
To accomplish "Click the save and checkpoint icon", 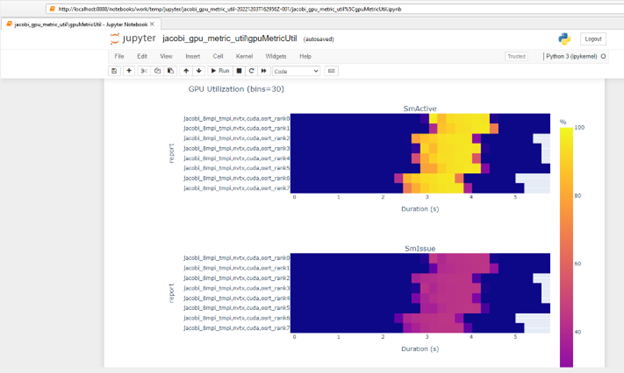I will click(114, 71).
